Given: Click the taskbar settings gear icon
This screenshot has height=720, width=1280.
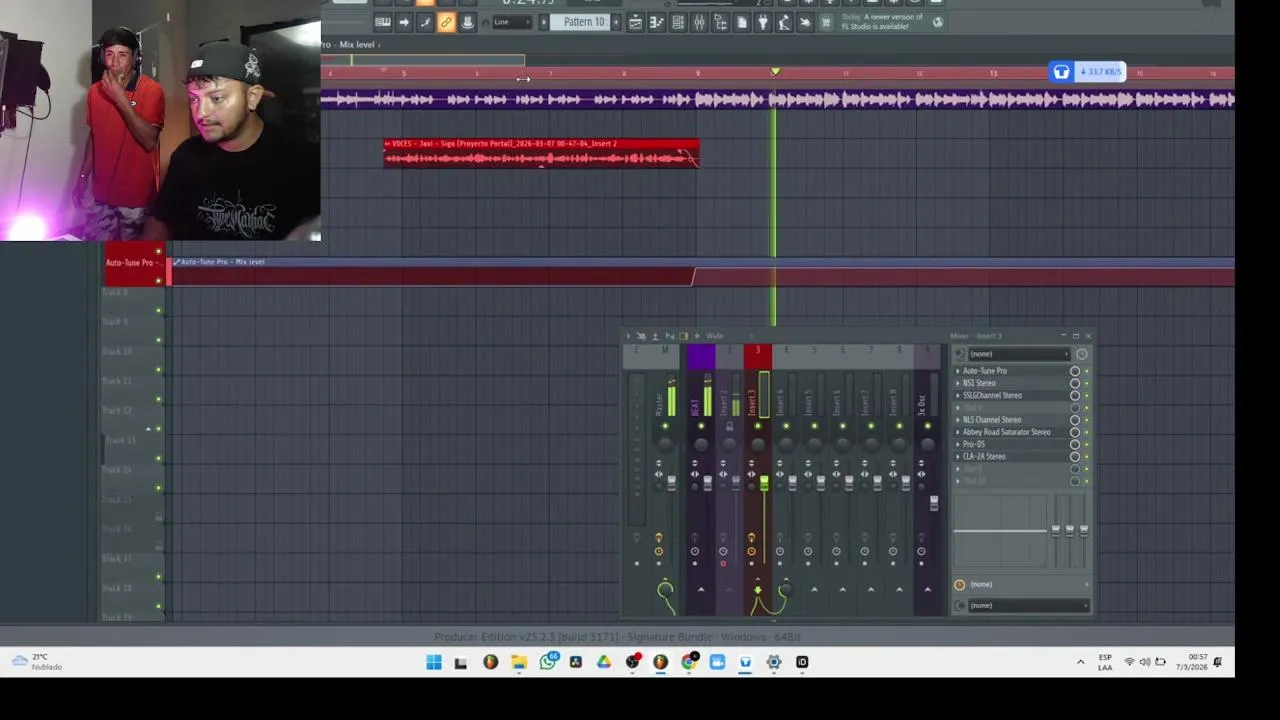Looking at the screenshot, I should [x=773, y=662].
